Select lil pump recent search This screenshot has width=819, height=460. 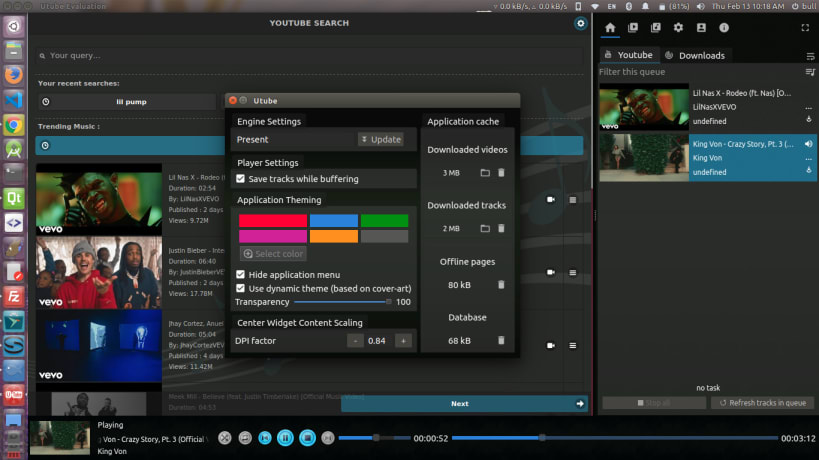[126, 102]
